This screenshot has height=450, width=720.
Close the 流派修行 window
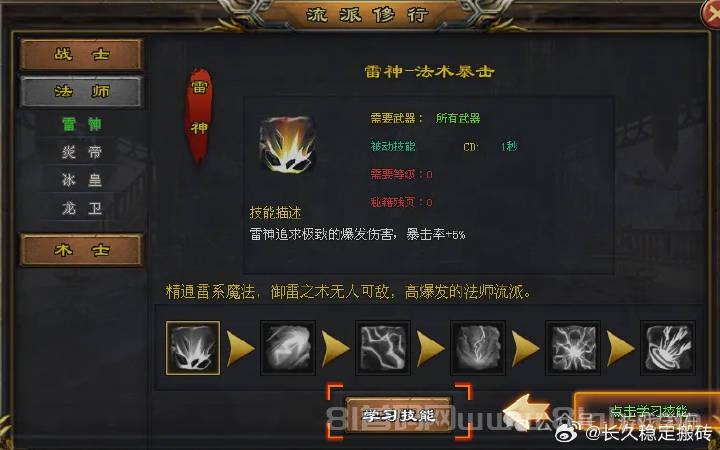pos(712,15)
